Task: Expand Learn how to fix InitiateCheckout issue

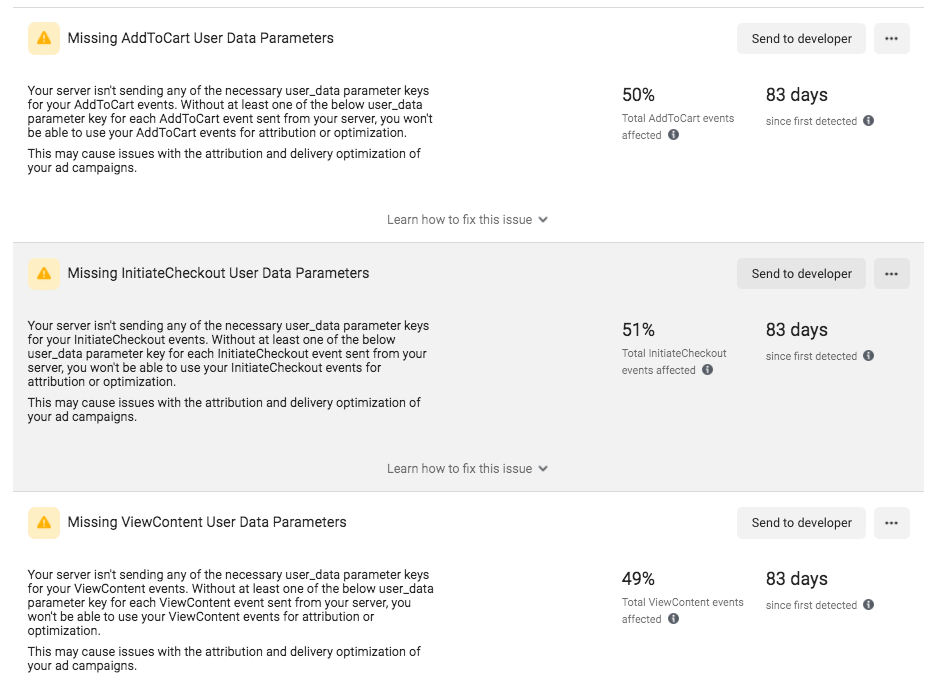Action: point(467,468)
